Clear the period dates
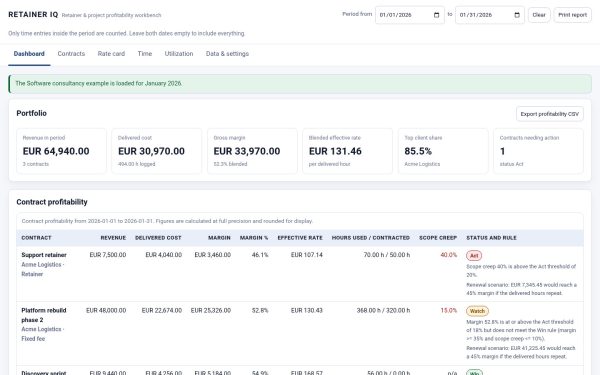 click(539, 15)
